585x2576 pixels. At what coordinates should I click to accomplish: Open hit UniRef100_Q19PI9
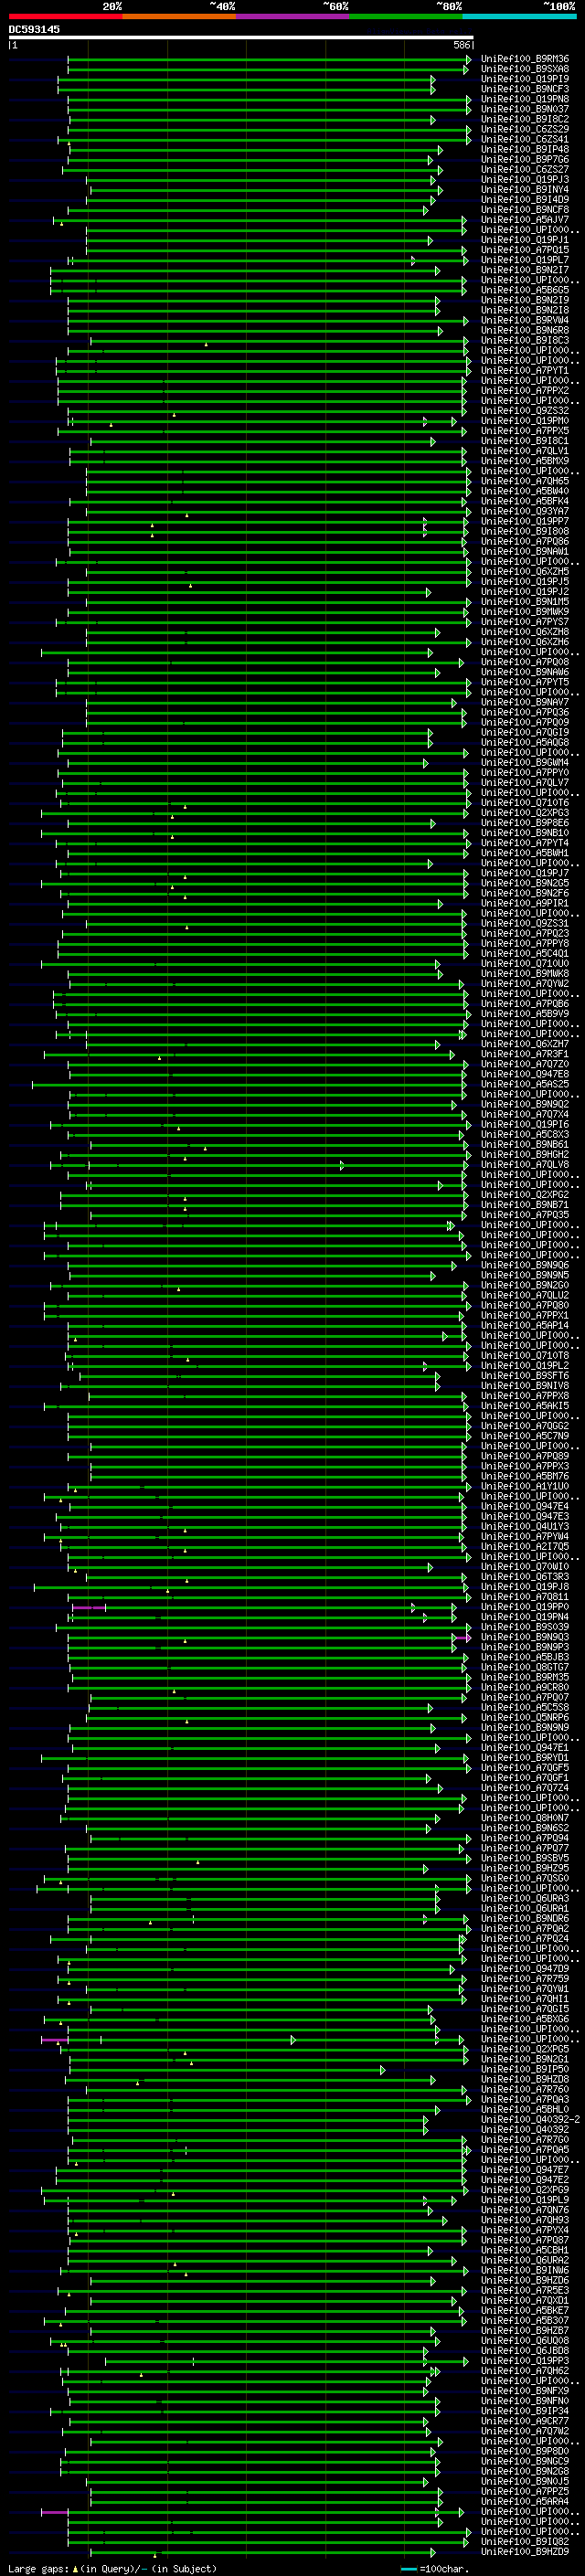pos(525,79)
